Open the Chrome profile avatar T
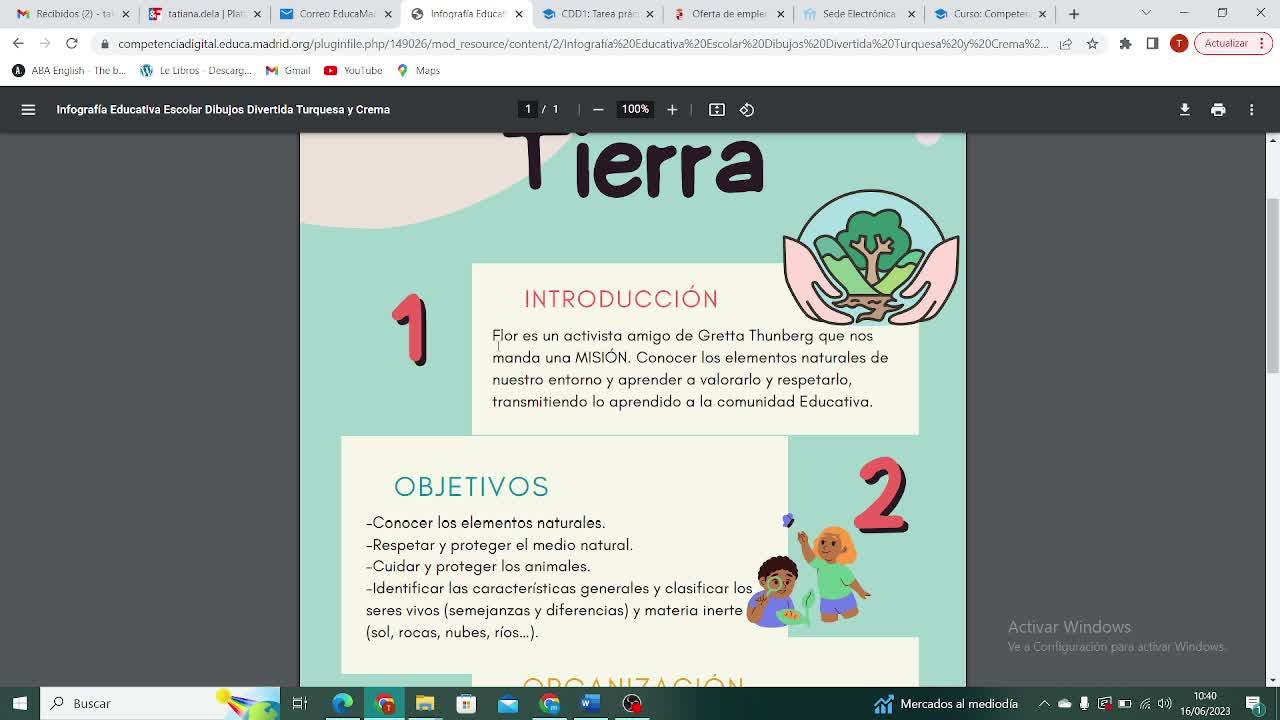The width and height of the screenshot is (1280, 720). pos(1179,44)
